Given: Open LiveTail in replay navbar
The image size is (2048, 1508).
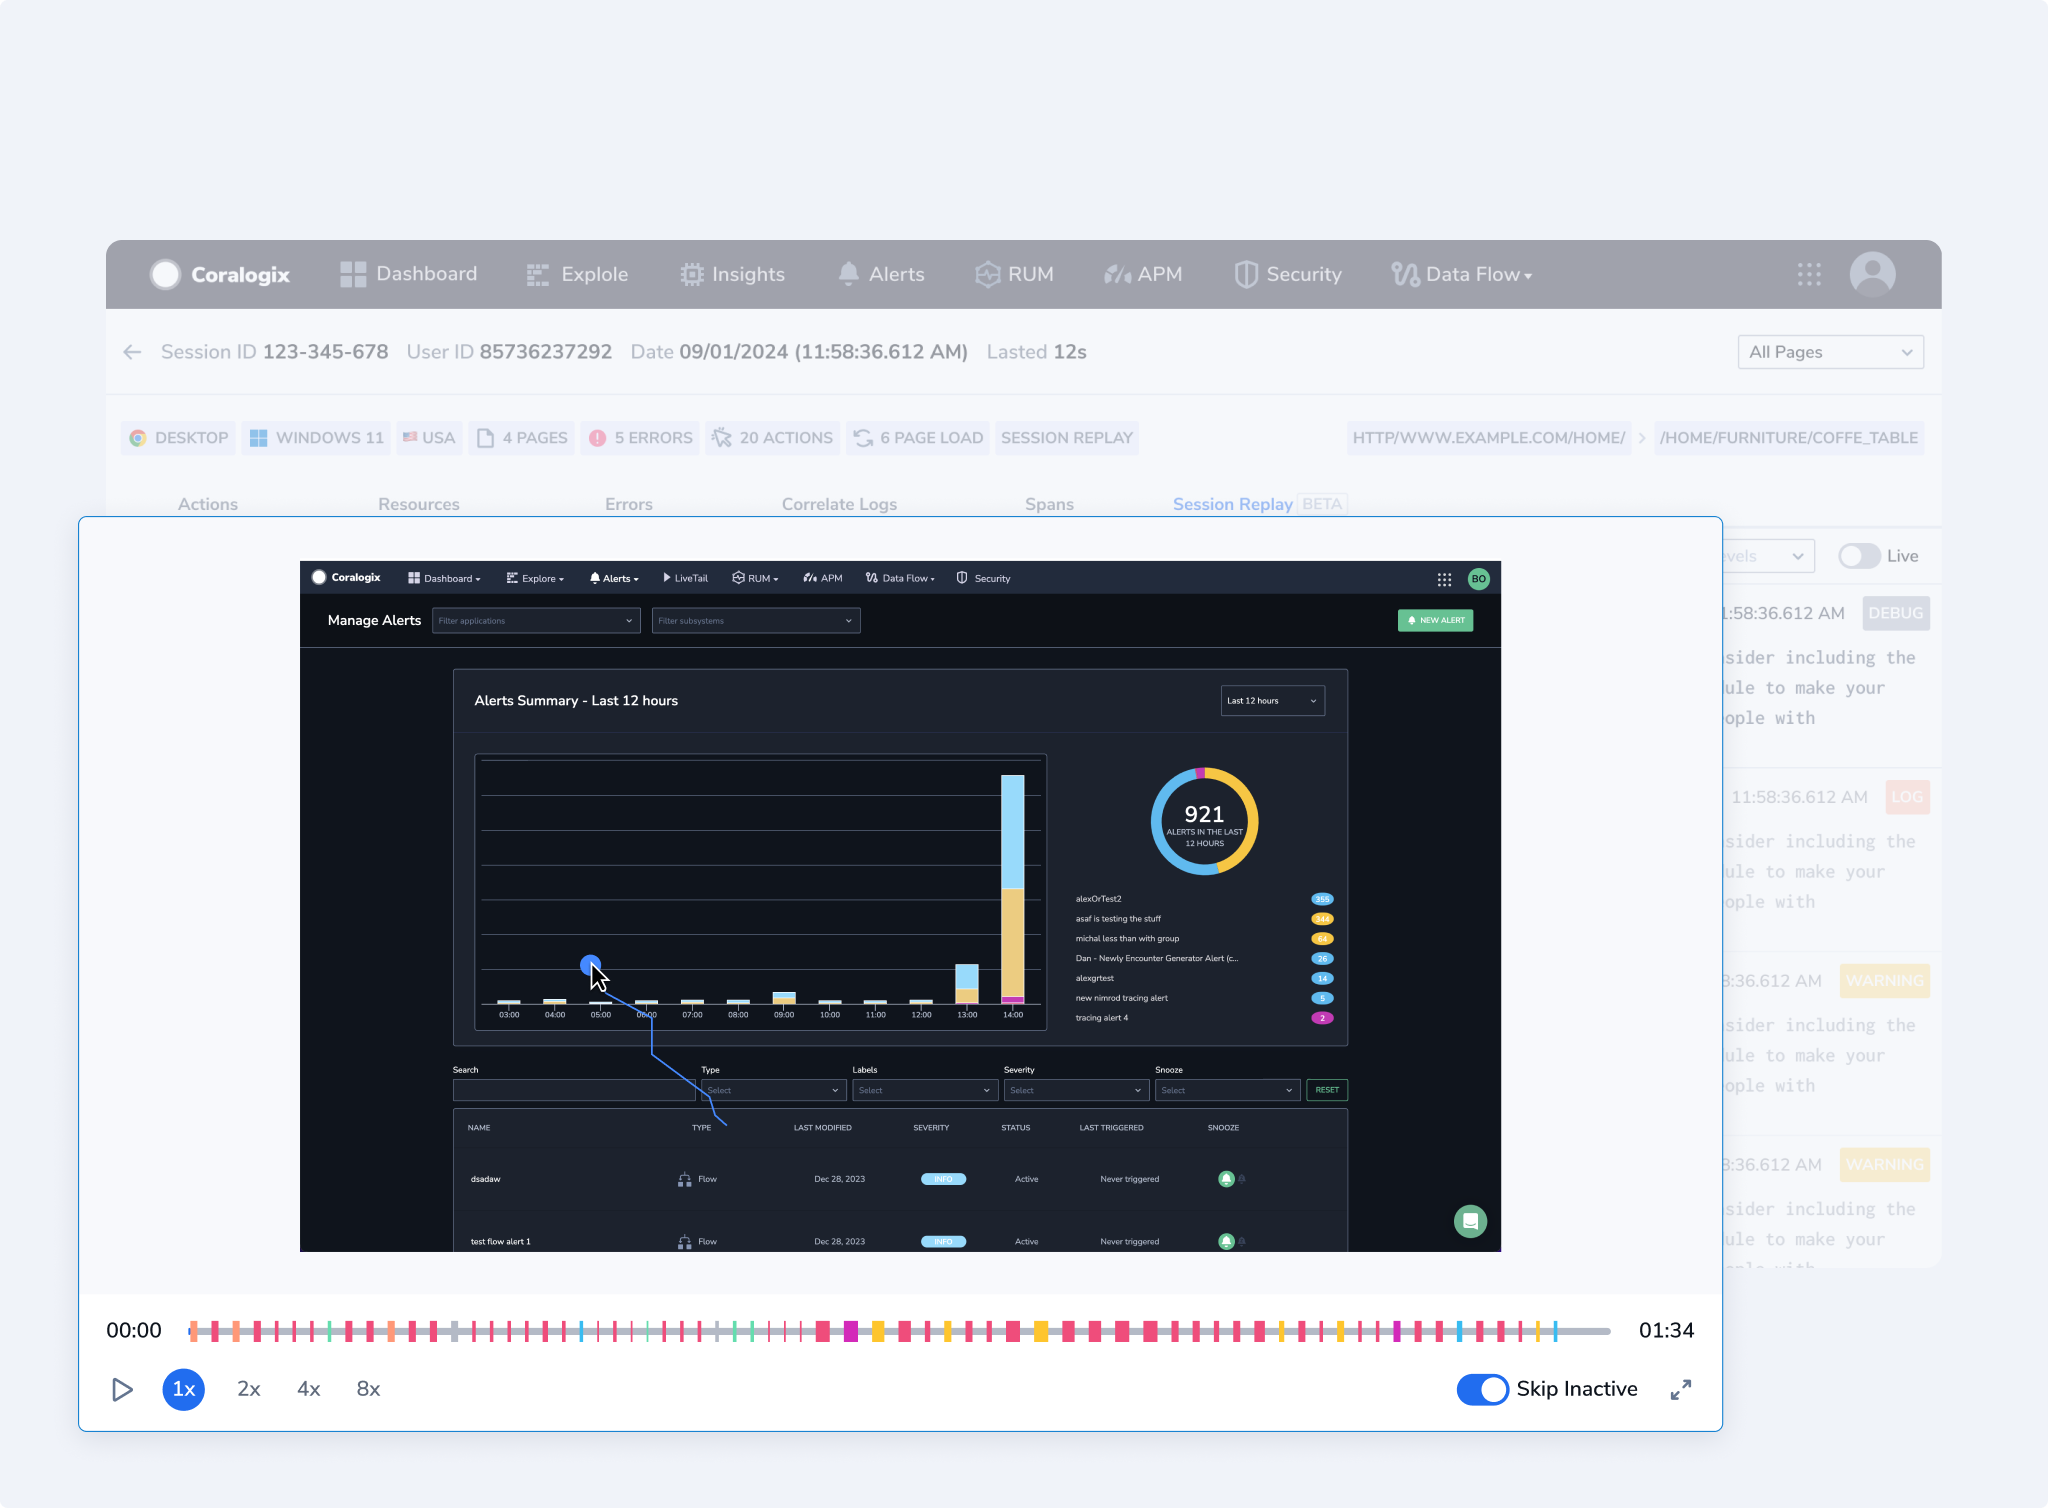Looking at the screenshot, I should coord(685,578).
